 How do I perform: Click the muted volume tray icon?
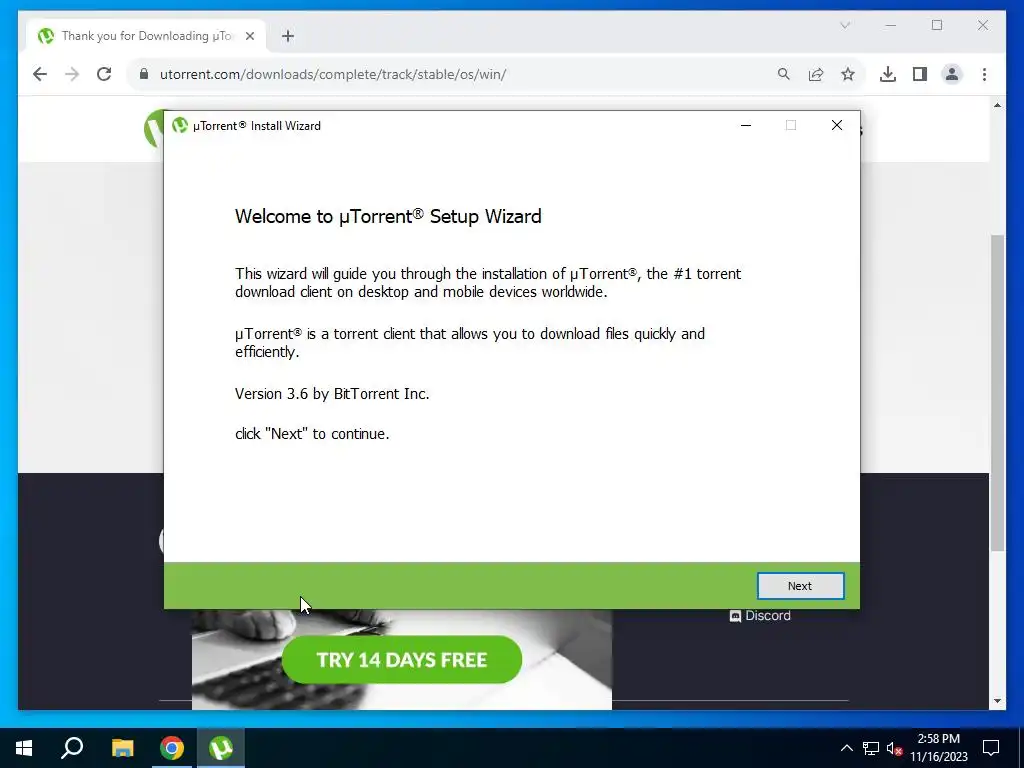895,748
